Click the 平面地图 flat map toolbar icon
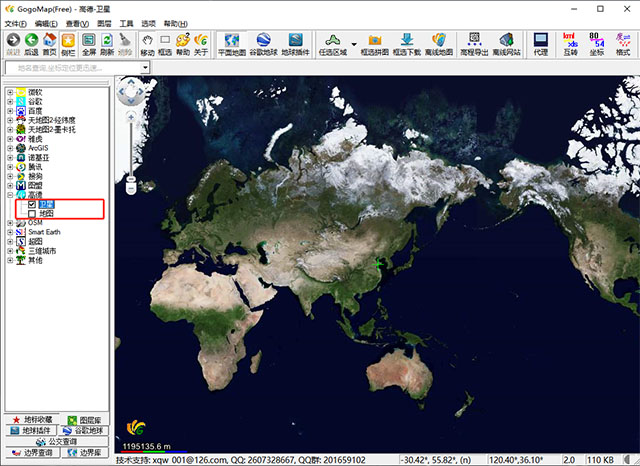 click(232, 43)
